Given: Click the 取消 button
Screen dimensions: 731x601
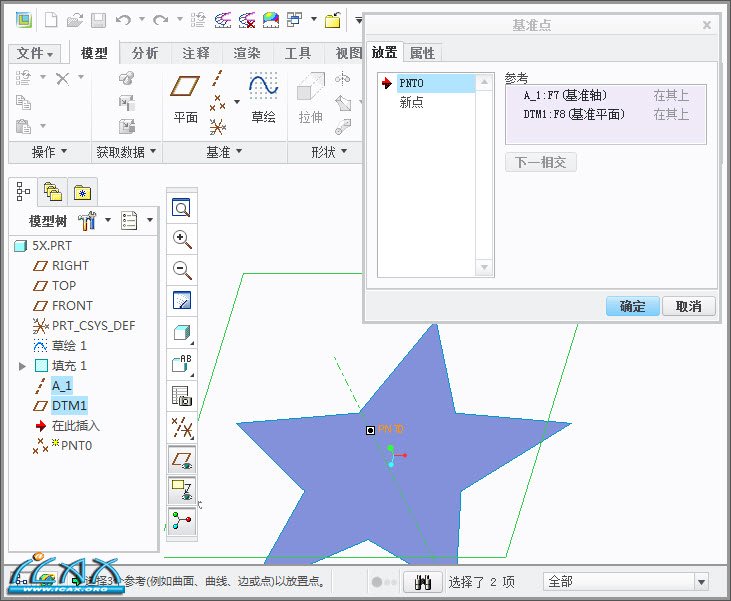Looking at the screenshot, I should pos(689,306).
